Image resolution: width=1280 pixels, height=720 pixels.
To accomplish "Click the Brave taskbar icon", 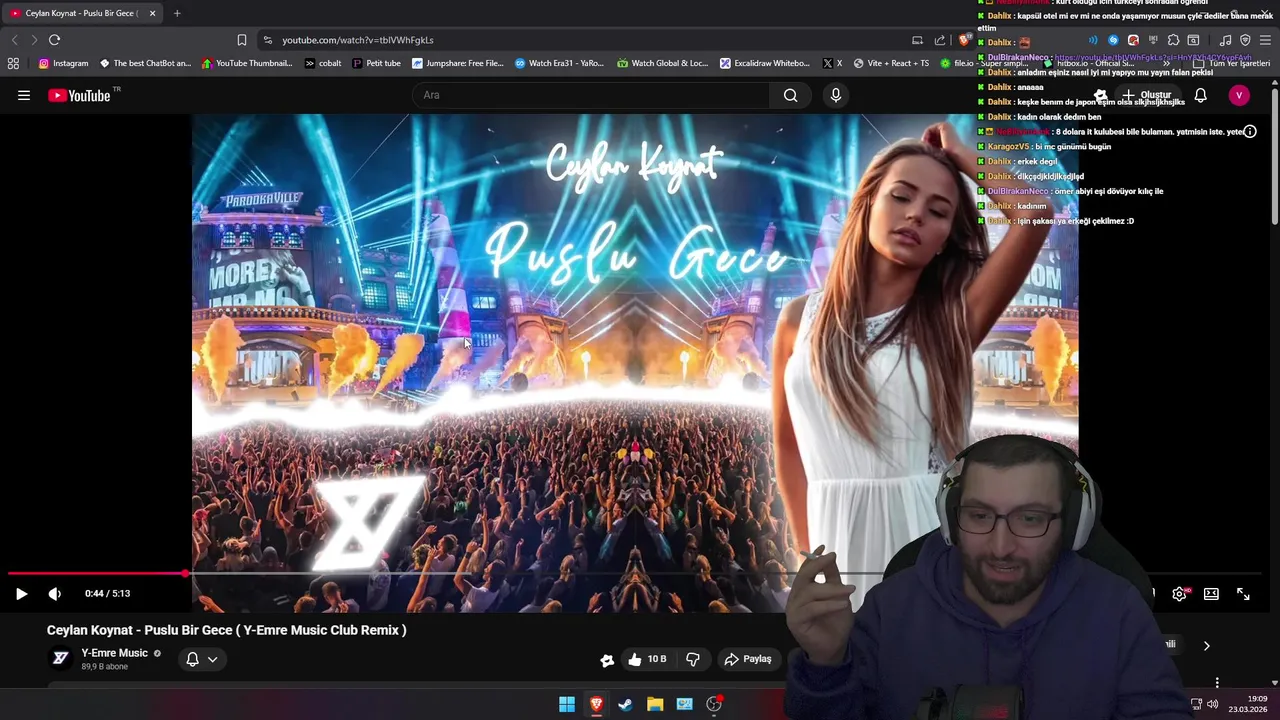I will point(596,704).
